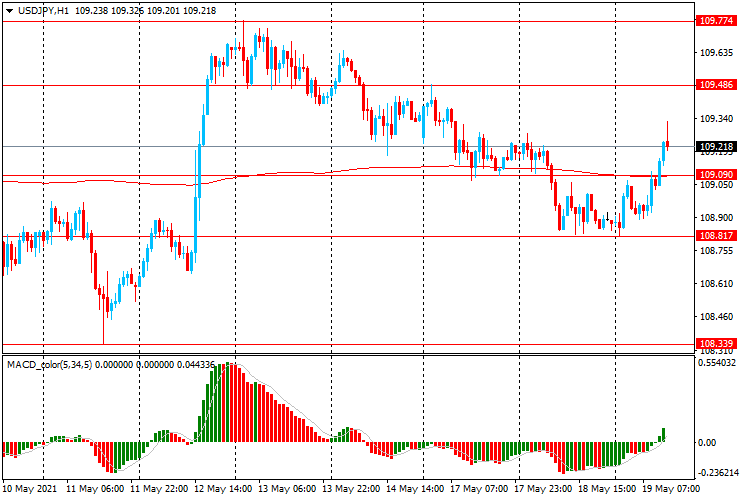Viewport: 740px width, 500px height.
Task: Click the USDJPY,H1 chart title text
Action: pos(42,9)
